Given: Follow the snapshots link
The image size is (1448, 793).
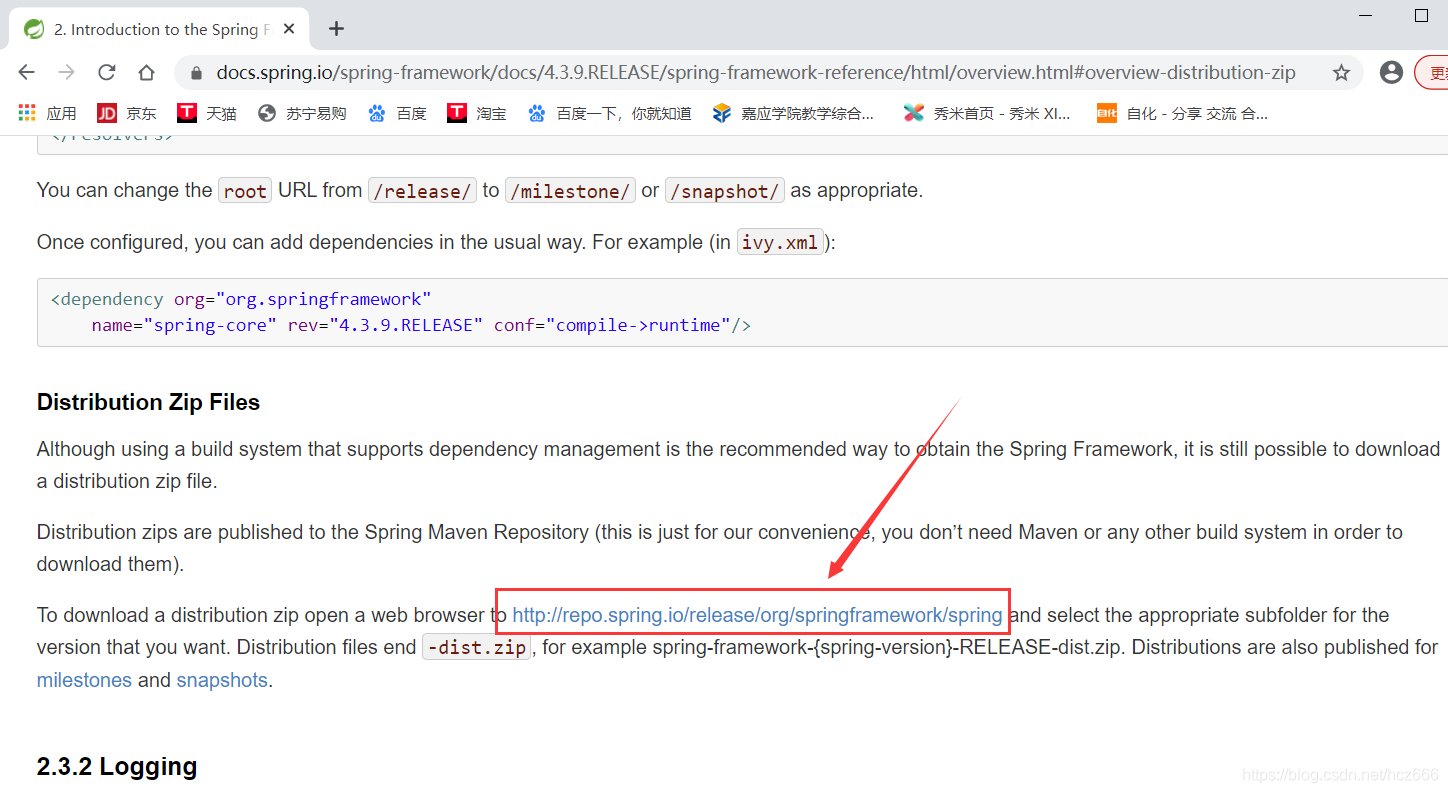Looking at the screenshot, I should tap(222, 680).
